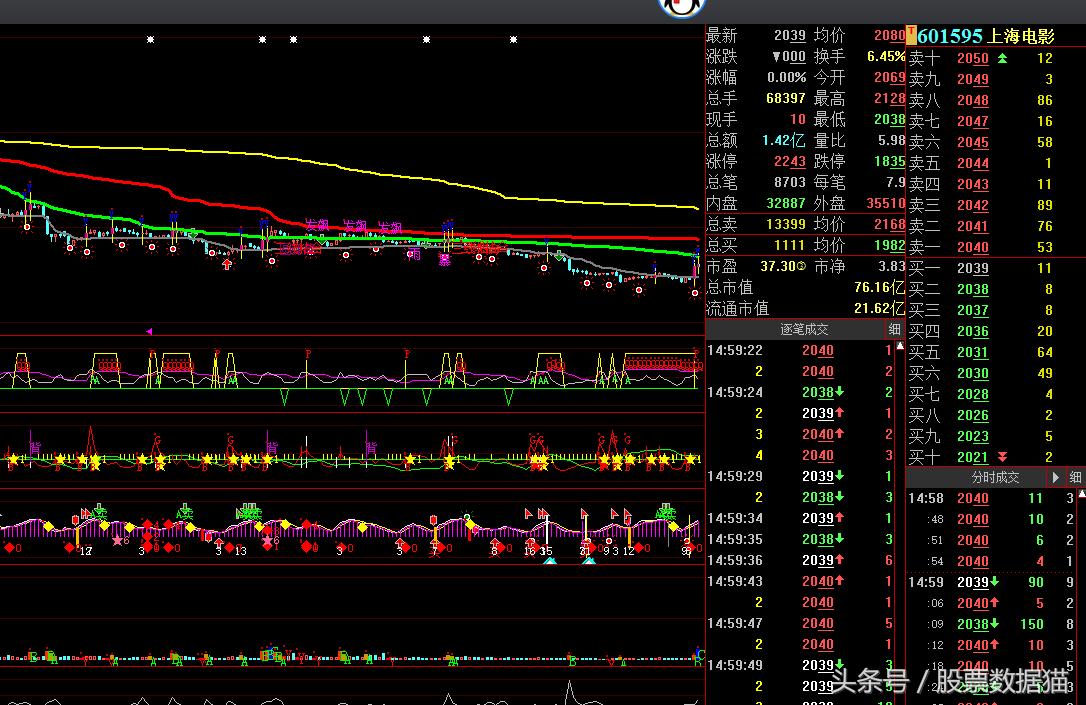The image size is (1086, 705).
Task: Expand the arrow next to 分时成交 header
Action: 1056,477
